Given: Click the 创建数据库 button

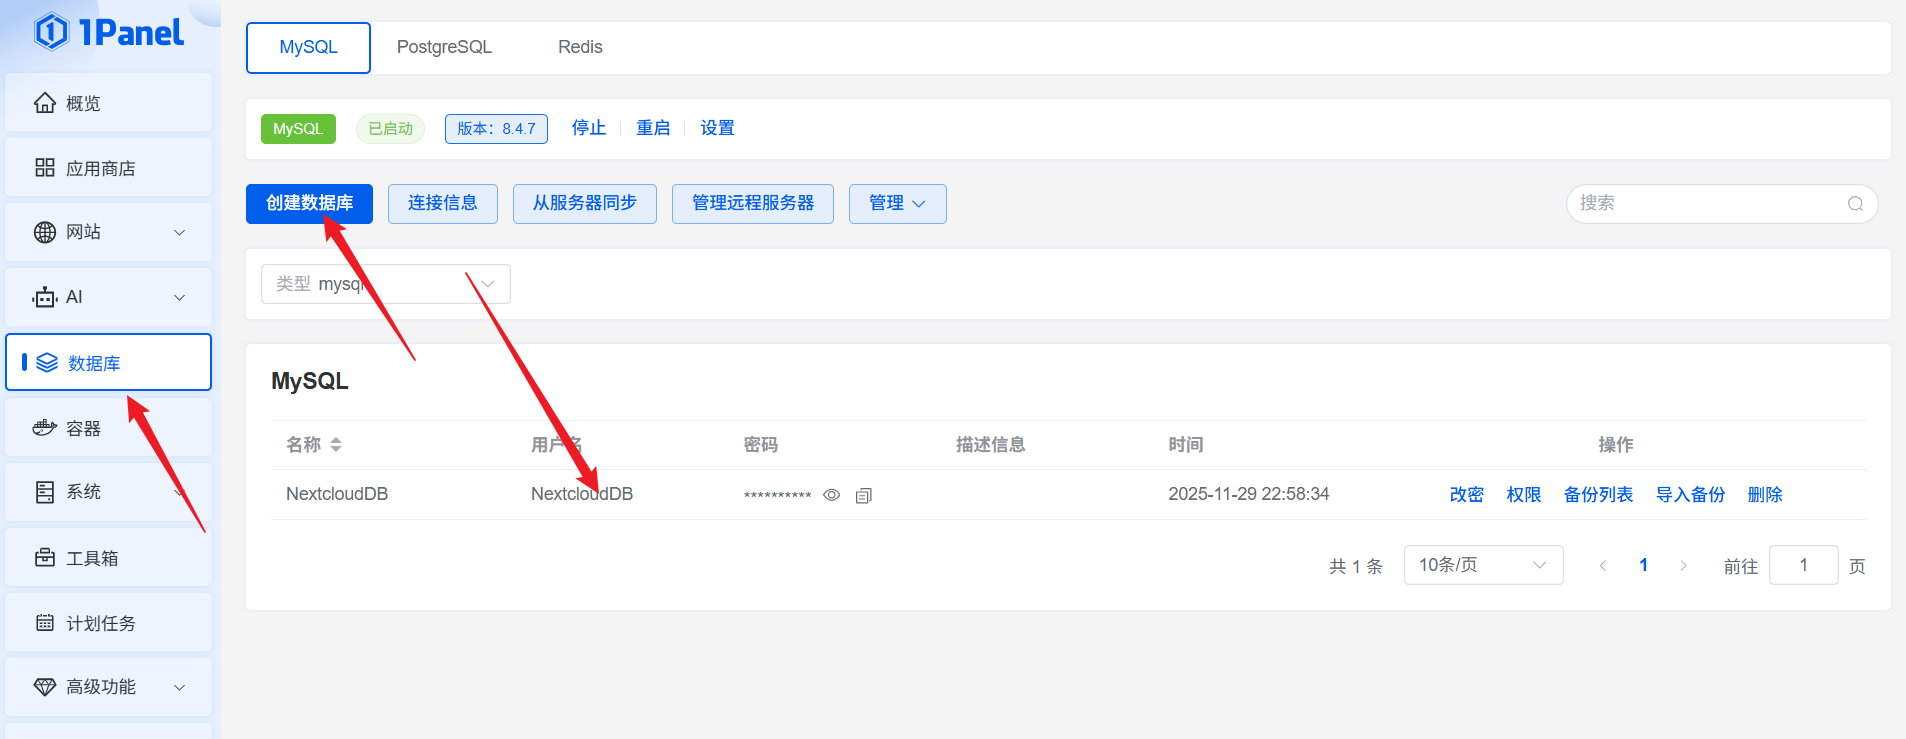Looking at the screenshot, I should point(309,204).
